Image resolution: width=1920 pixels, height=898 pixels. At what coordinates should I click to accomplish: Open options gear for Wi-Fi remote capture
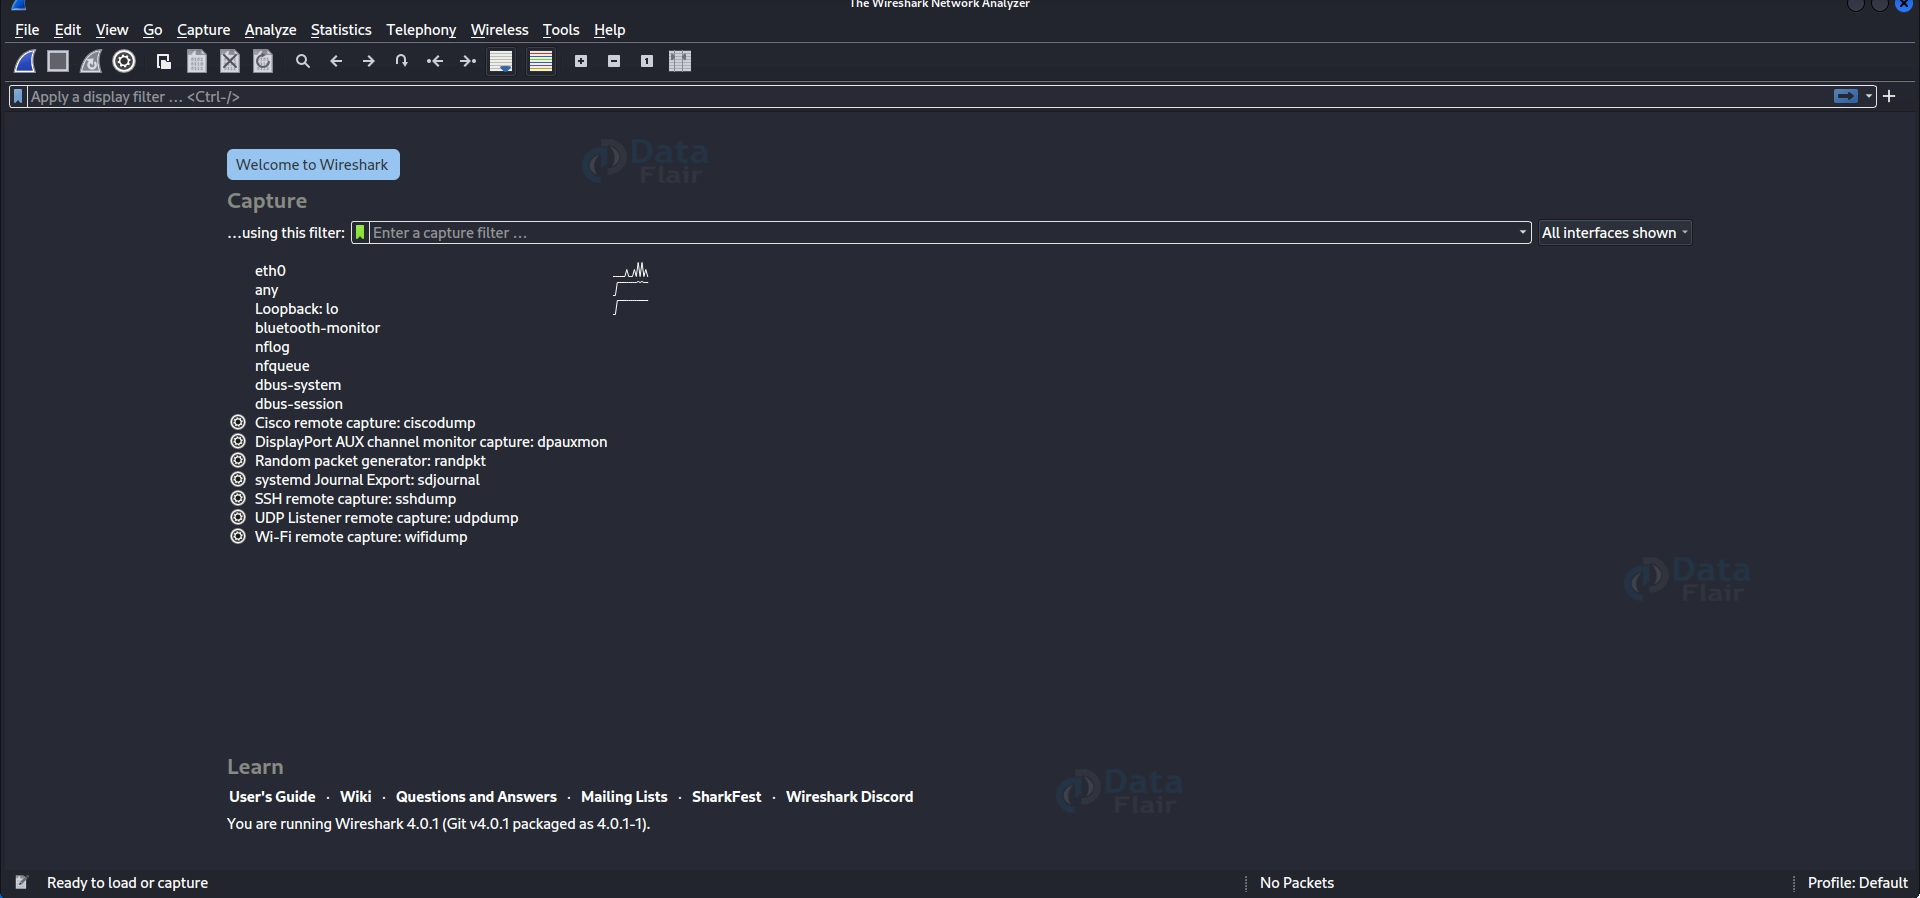coord(238,537)
